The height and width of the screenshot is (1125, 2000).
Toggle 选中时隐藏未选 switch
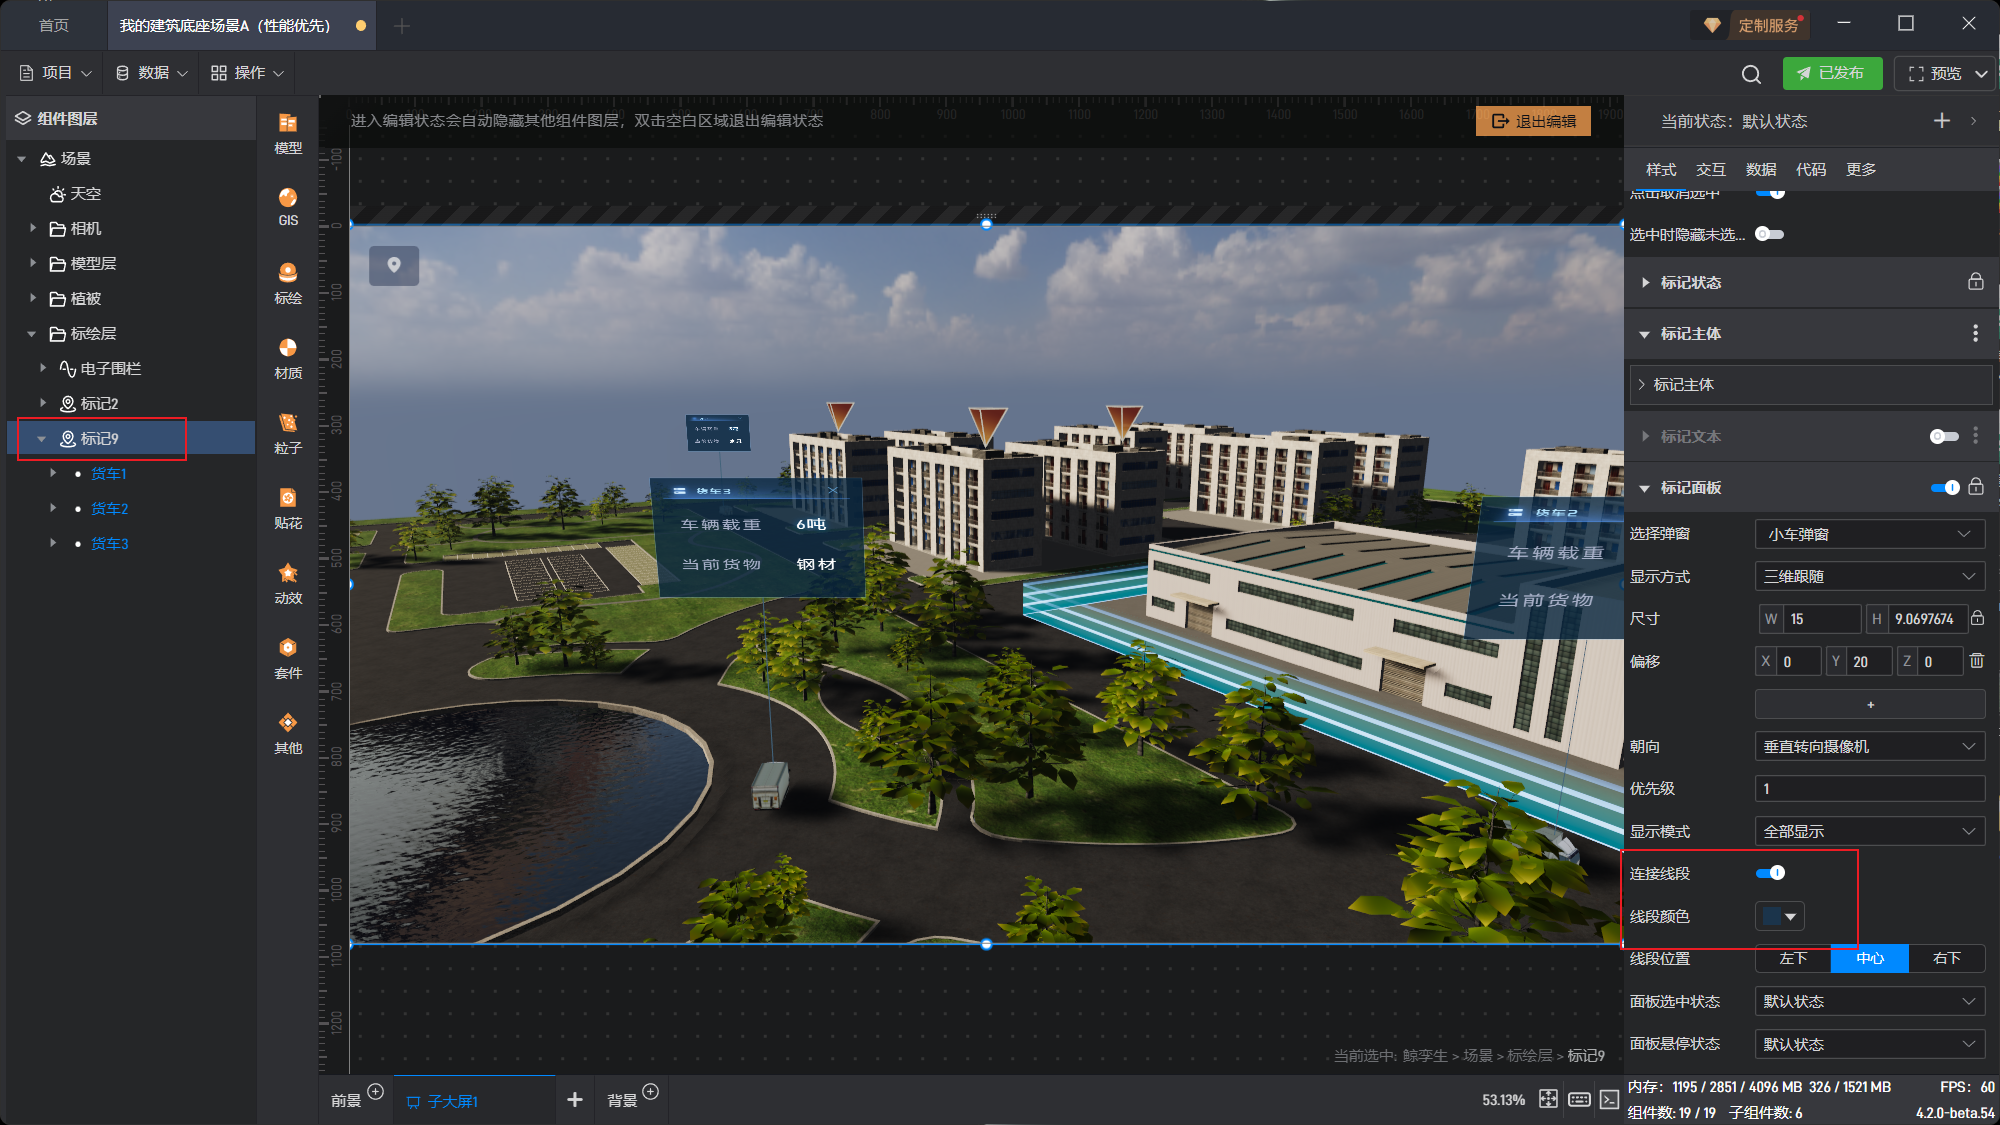click(1769, 234)
